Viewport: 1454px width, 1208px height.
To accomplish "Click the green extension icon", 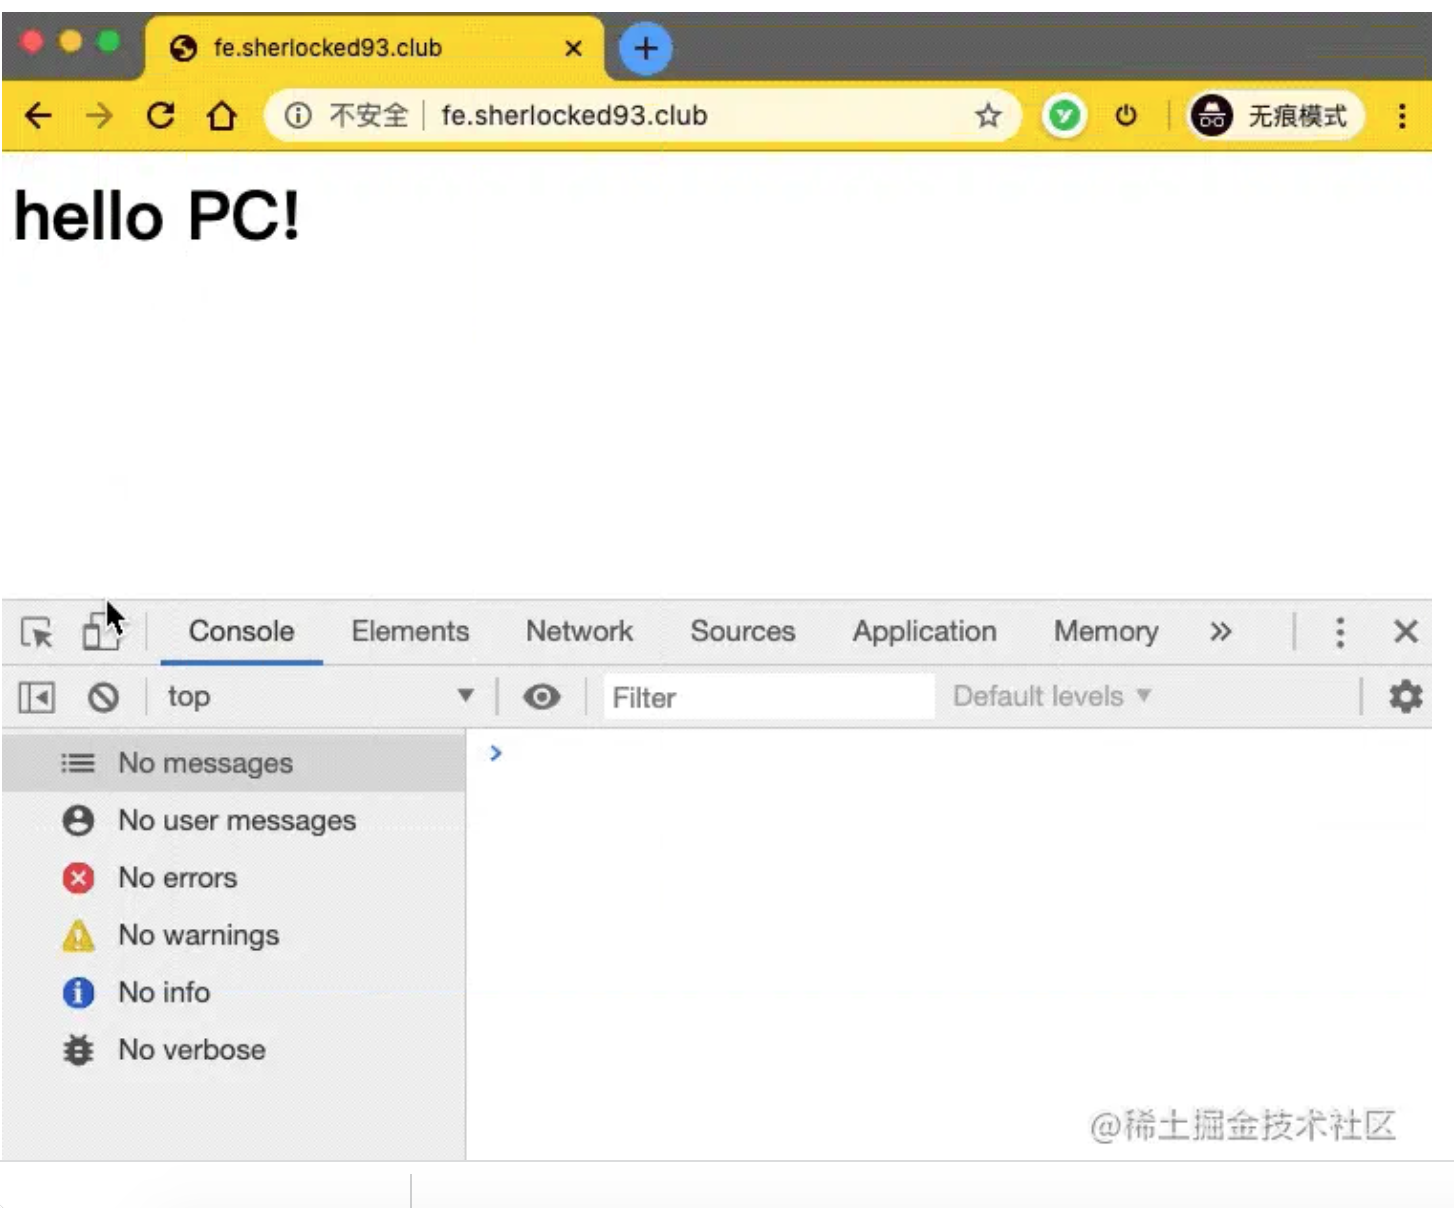I will (1064, 116).
